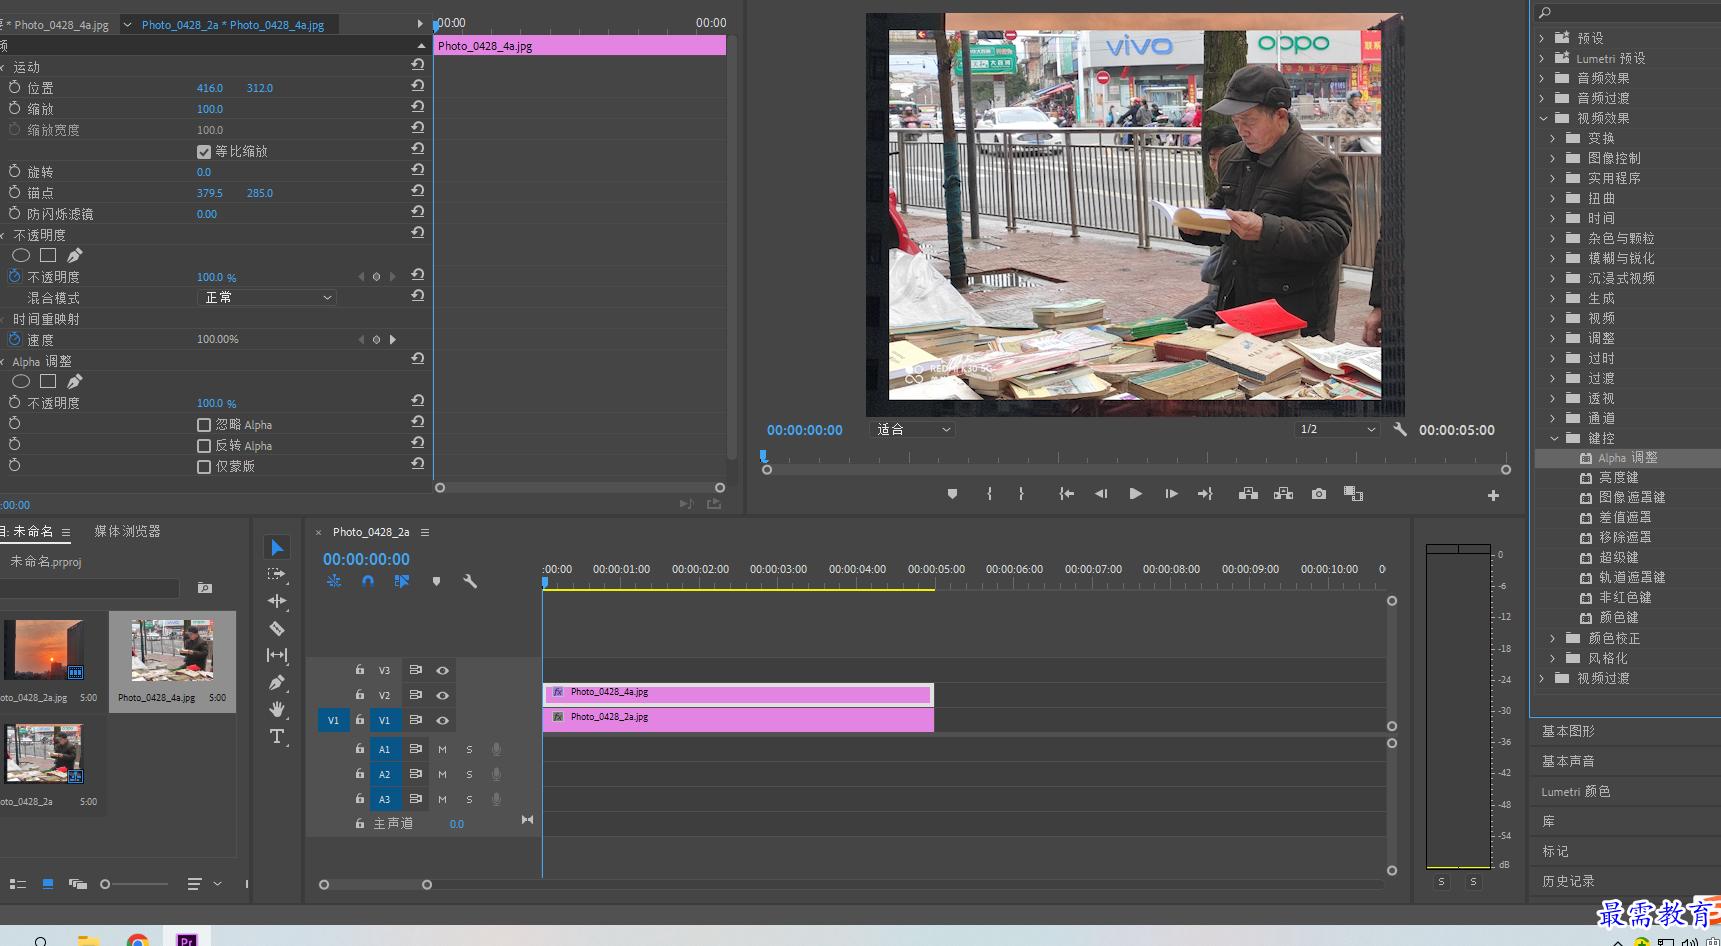Open button editor plus icon
Image resolution: width=1721 pixels, height=946 pixels.
(1493, 495)
